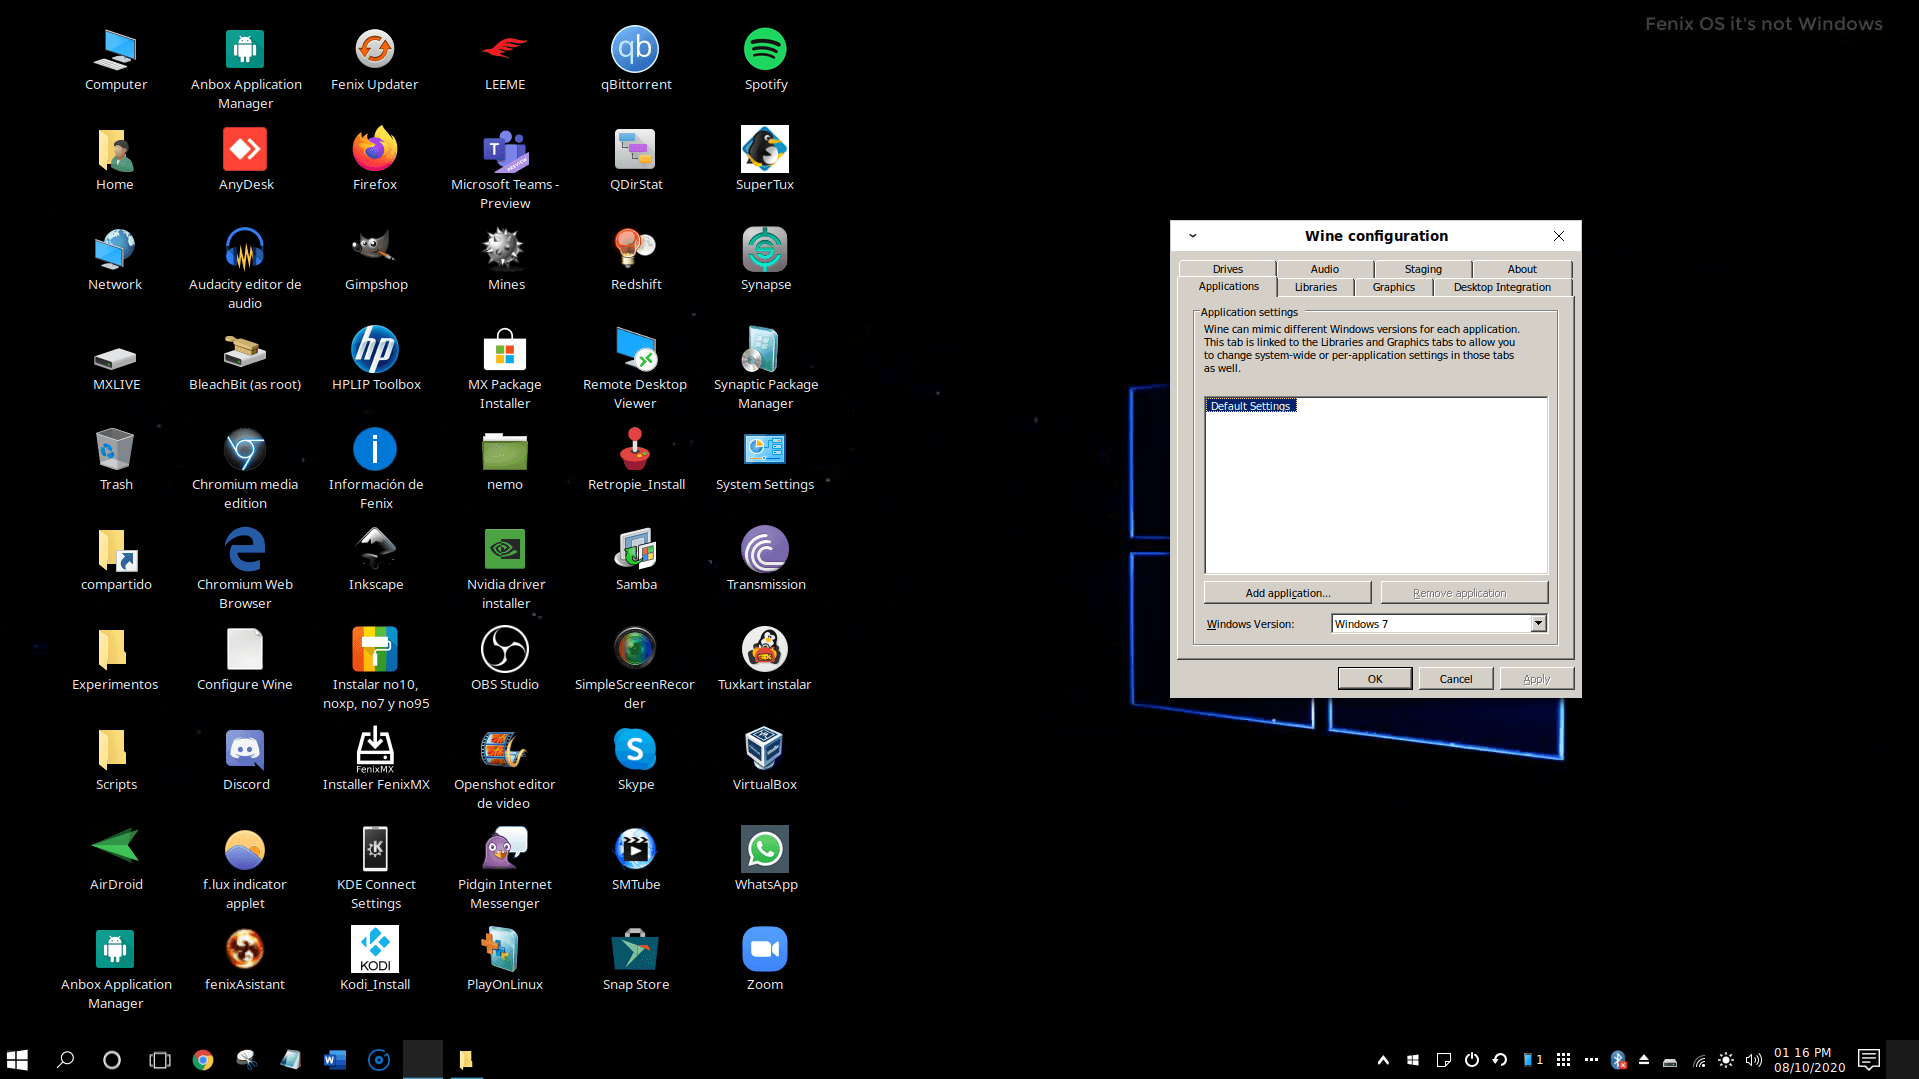
Task: Open the Start menu button
Action: [17, 1060]
